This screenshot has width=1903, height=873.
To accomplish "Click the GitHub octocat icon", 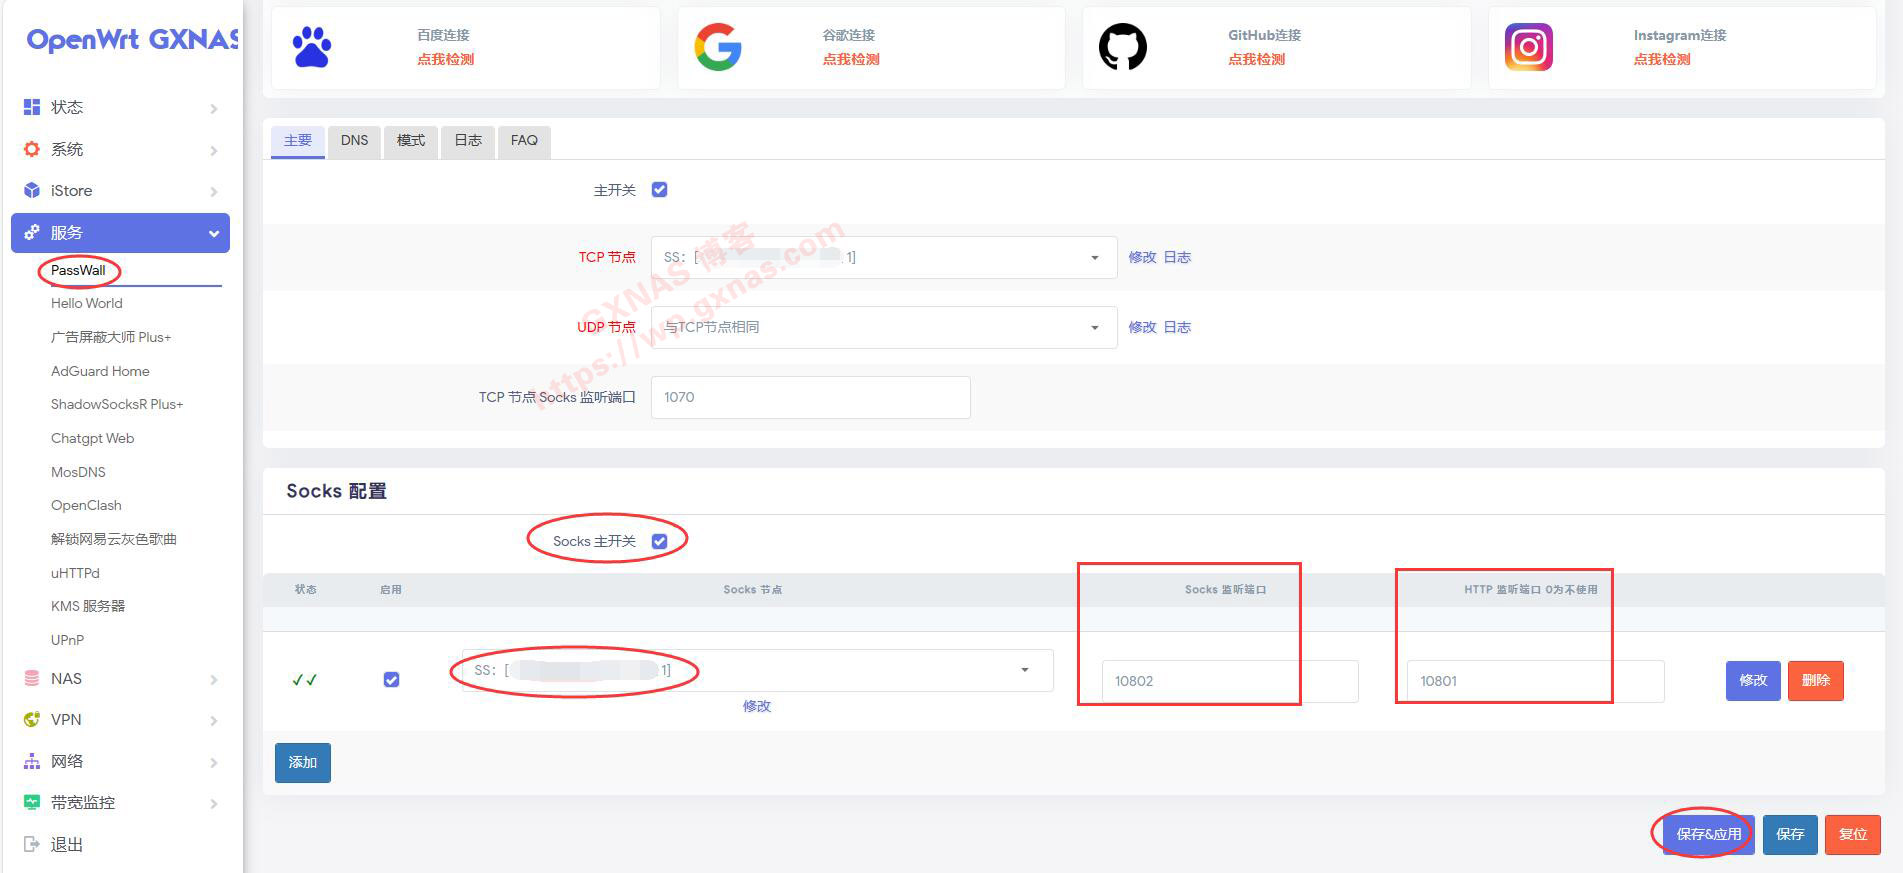I will (1123, 47).
